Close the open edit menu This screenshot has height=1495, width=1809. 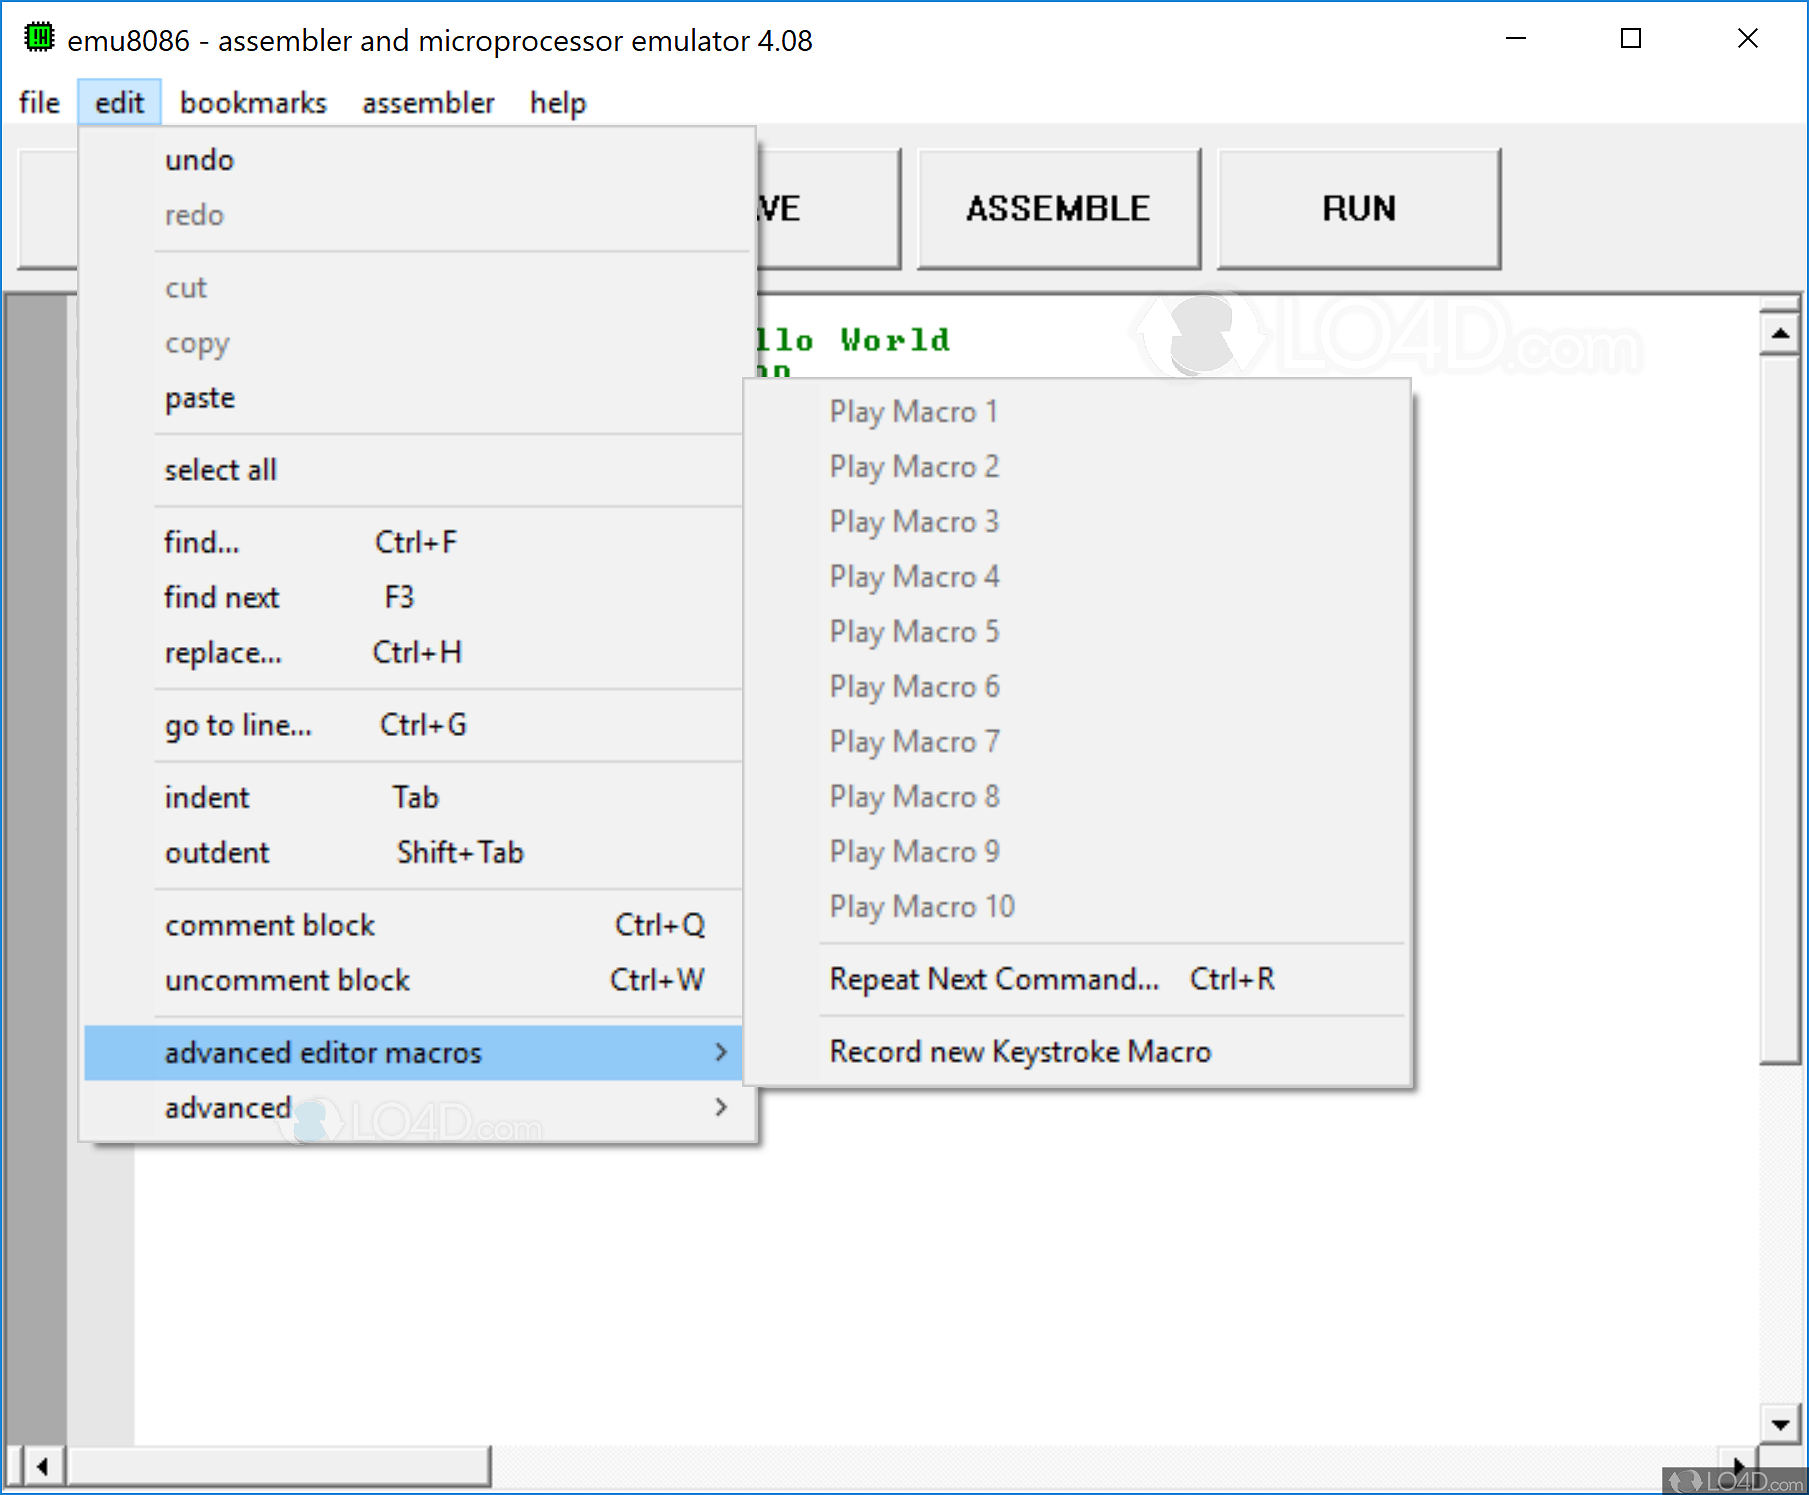pos(119,102)
